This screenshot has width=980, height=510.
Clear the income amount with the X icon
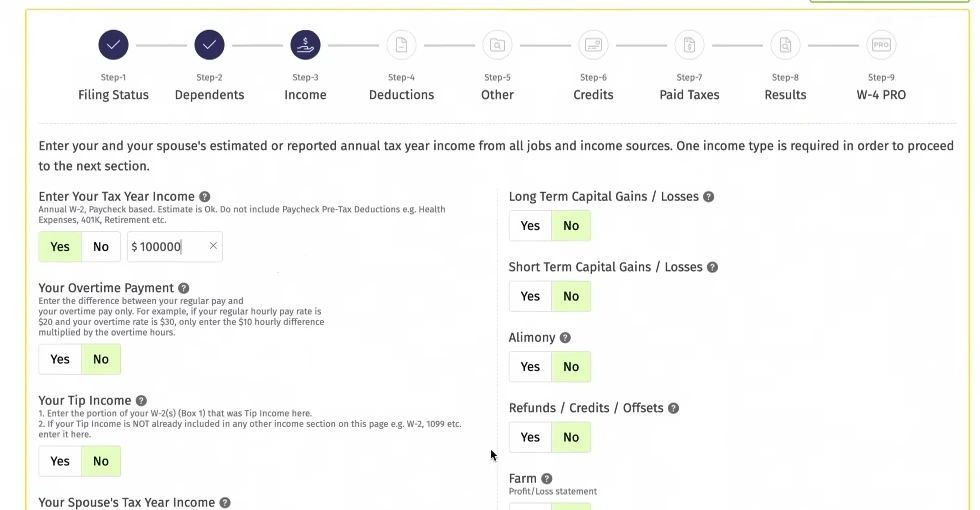[x=213, y=246]
